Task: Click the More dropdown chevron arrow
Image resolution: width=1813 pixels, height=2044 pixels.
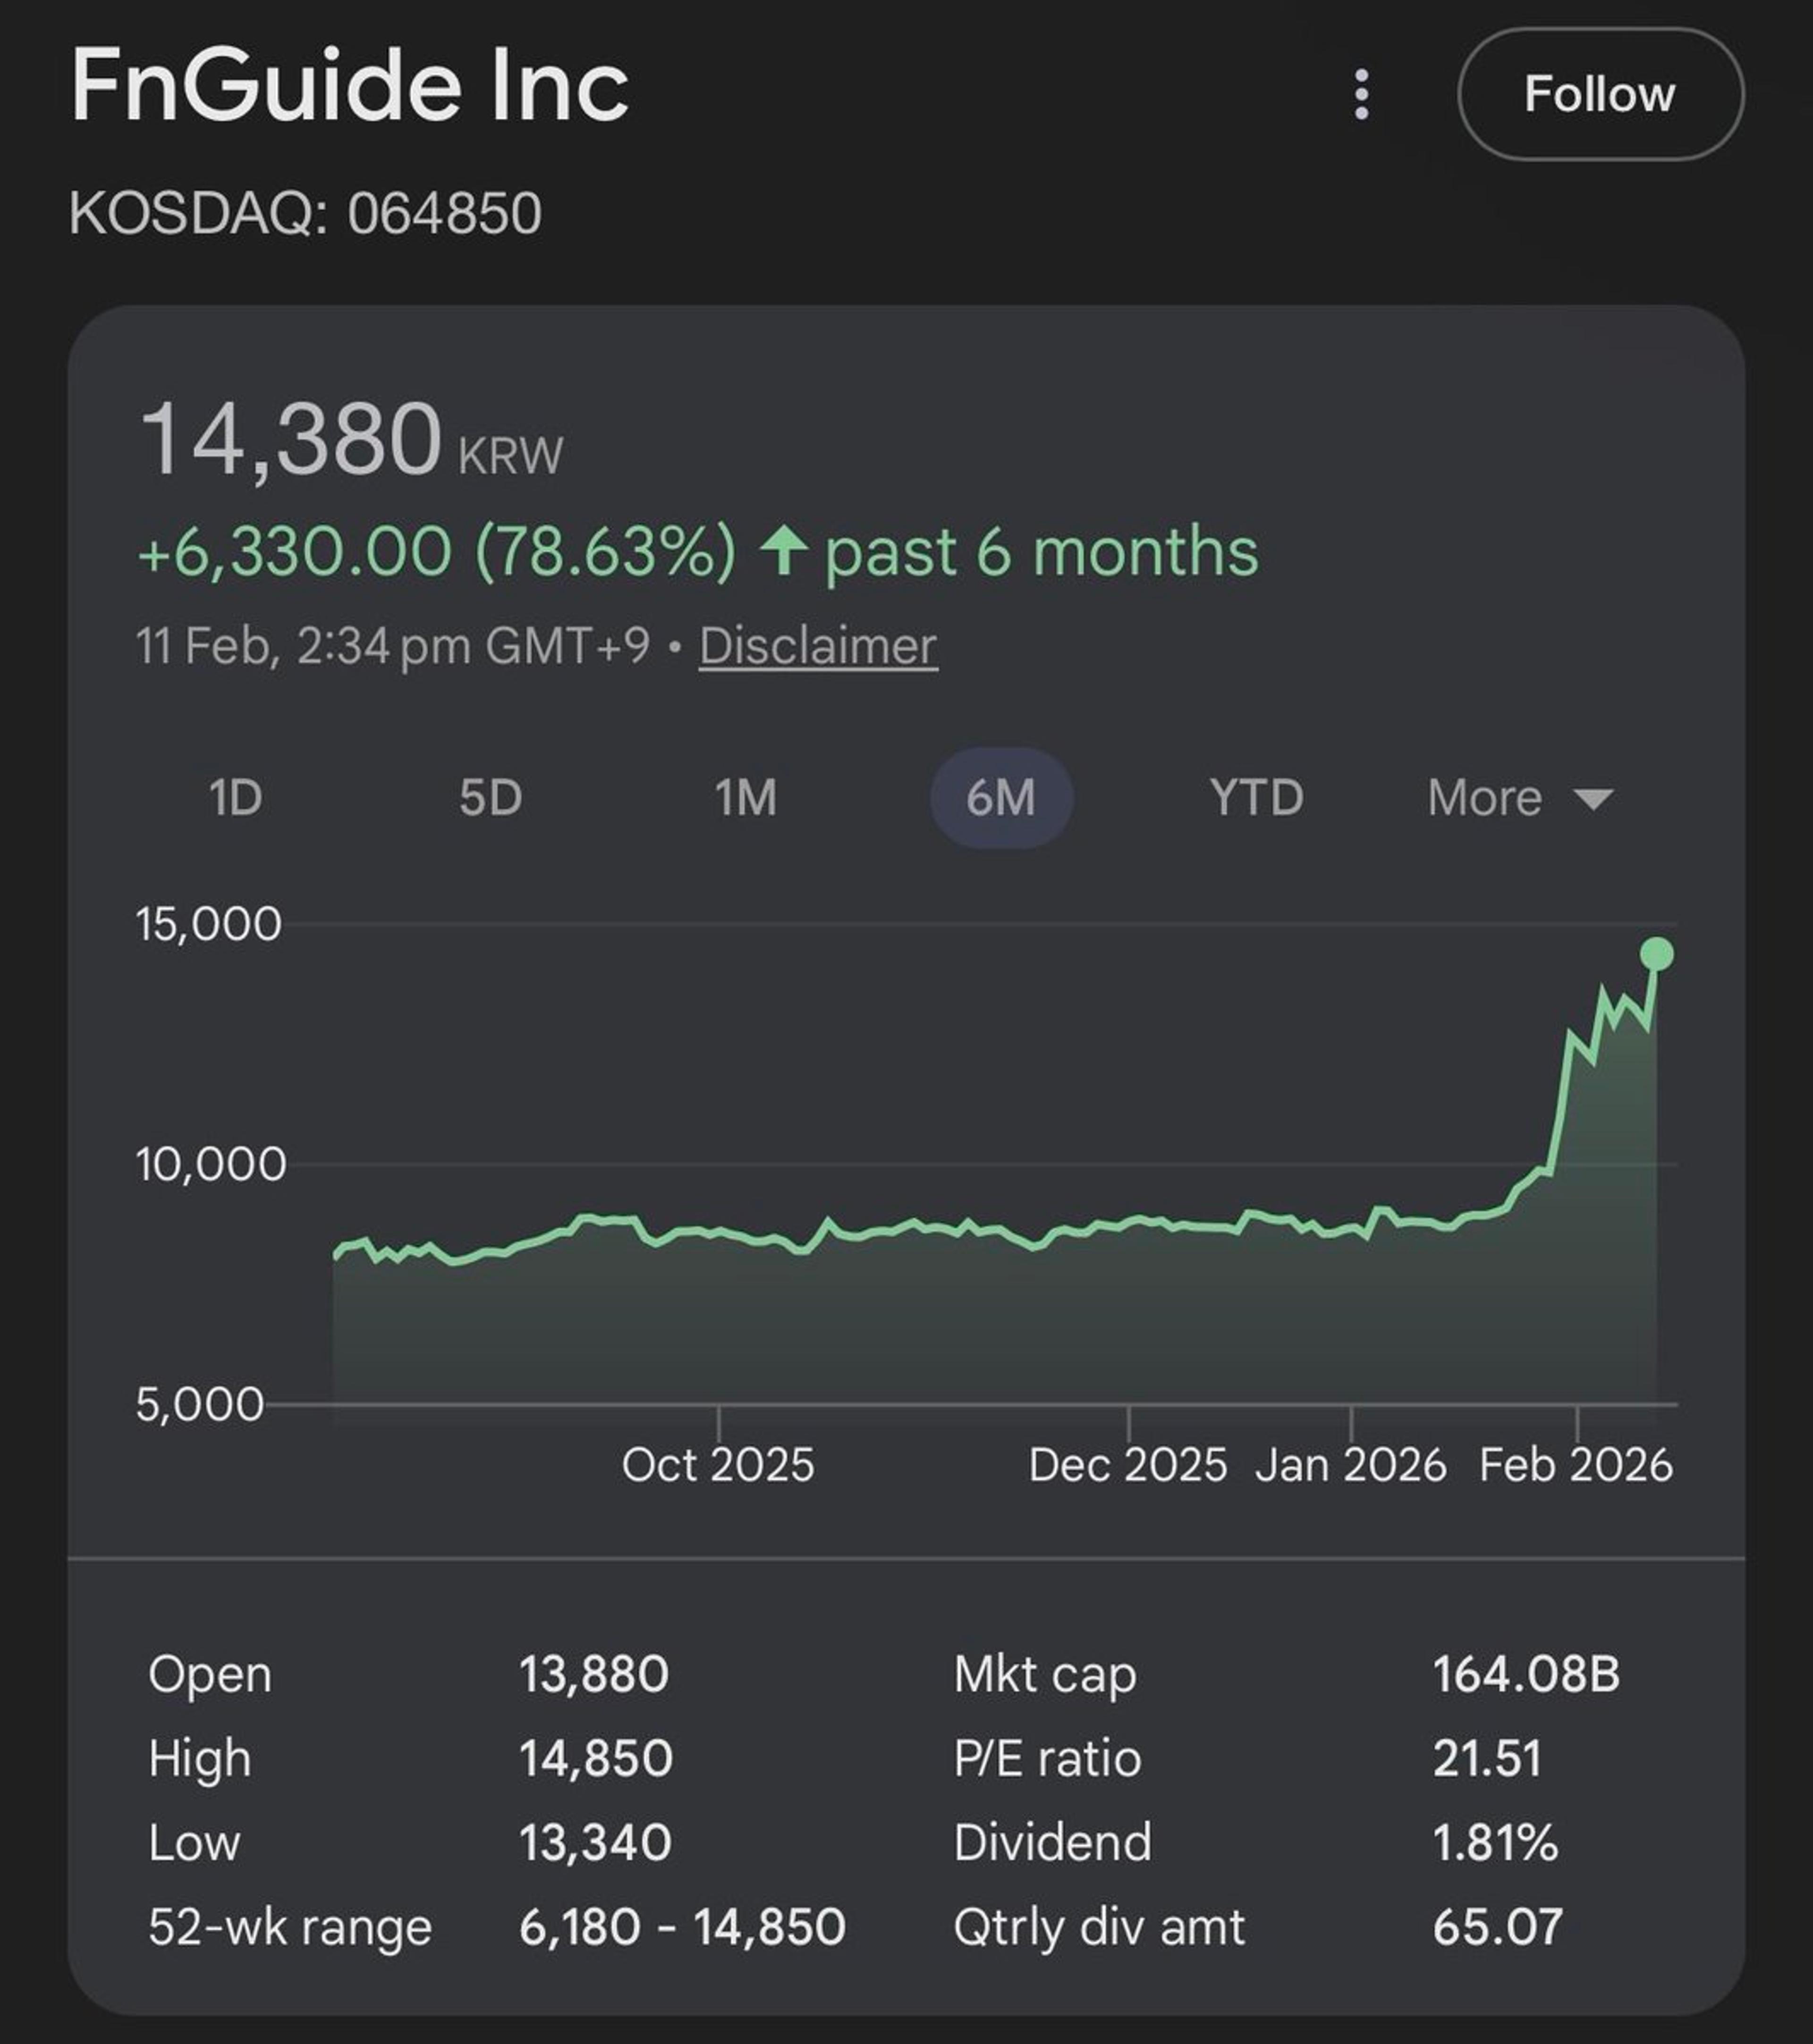Action: click(1592, 800)
